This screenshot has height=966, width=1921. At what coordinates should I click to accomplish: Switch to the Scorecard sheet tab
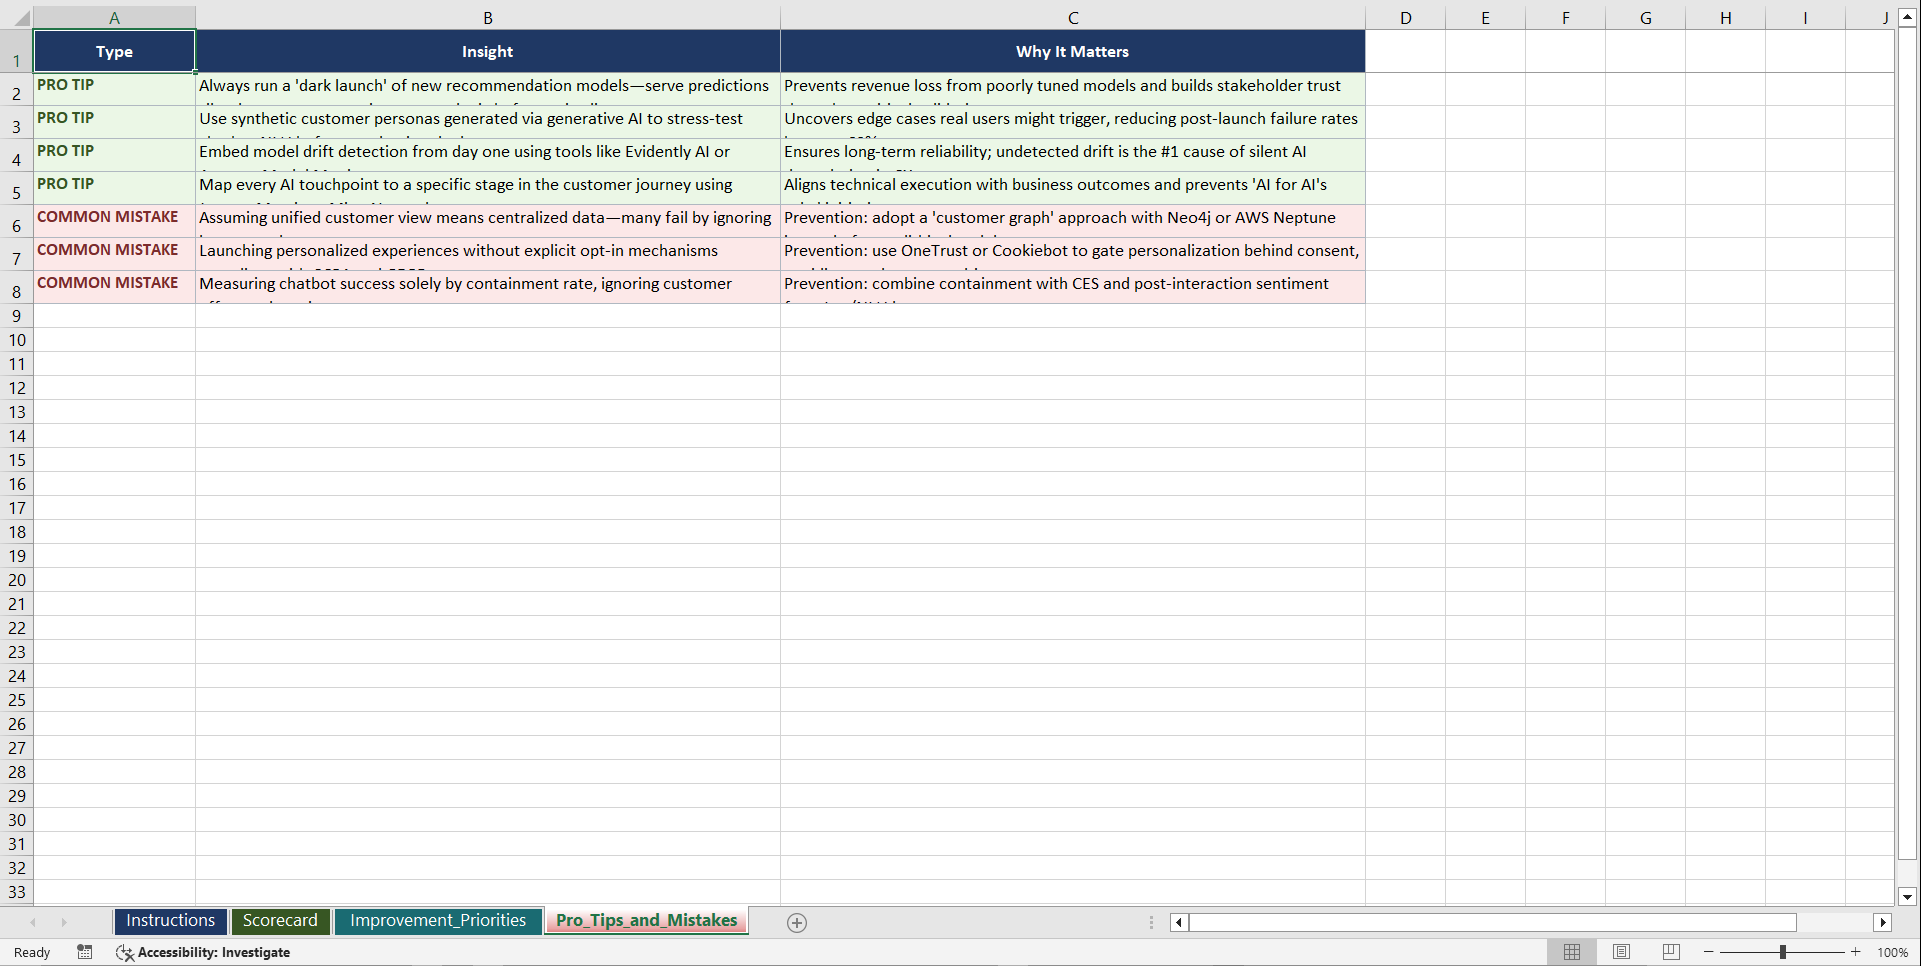point(280,921)
